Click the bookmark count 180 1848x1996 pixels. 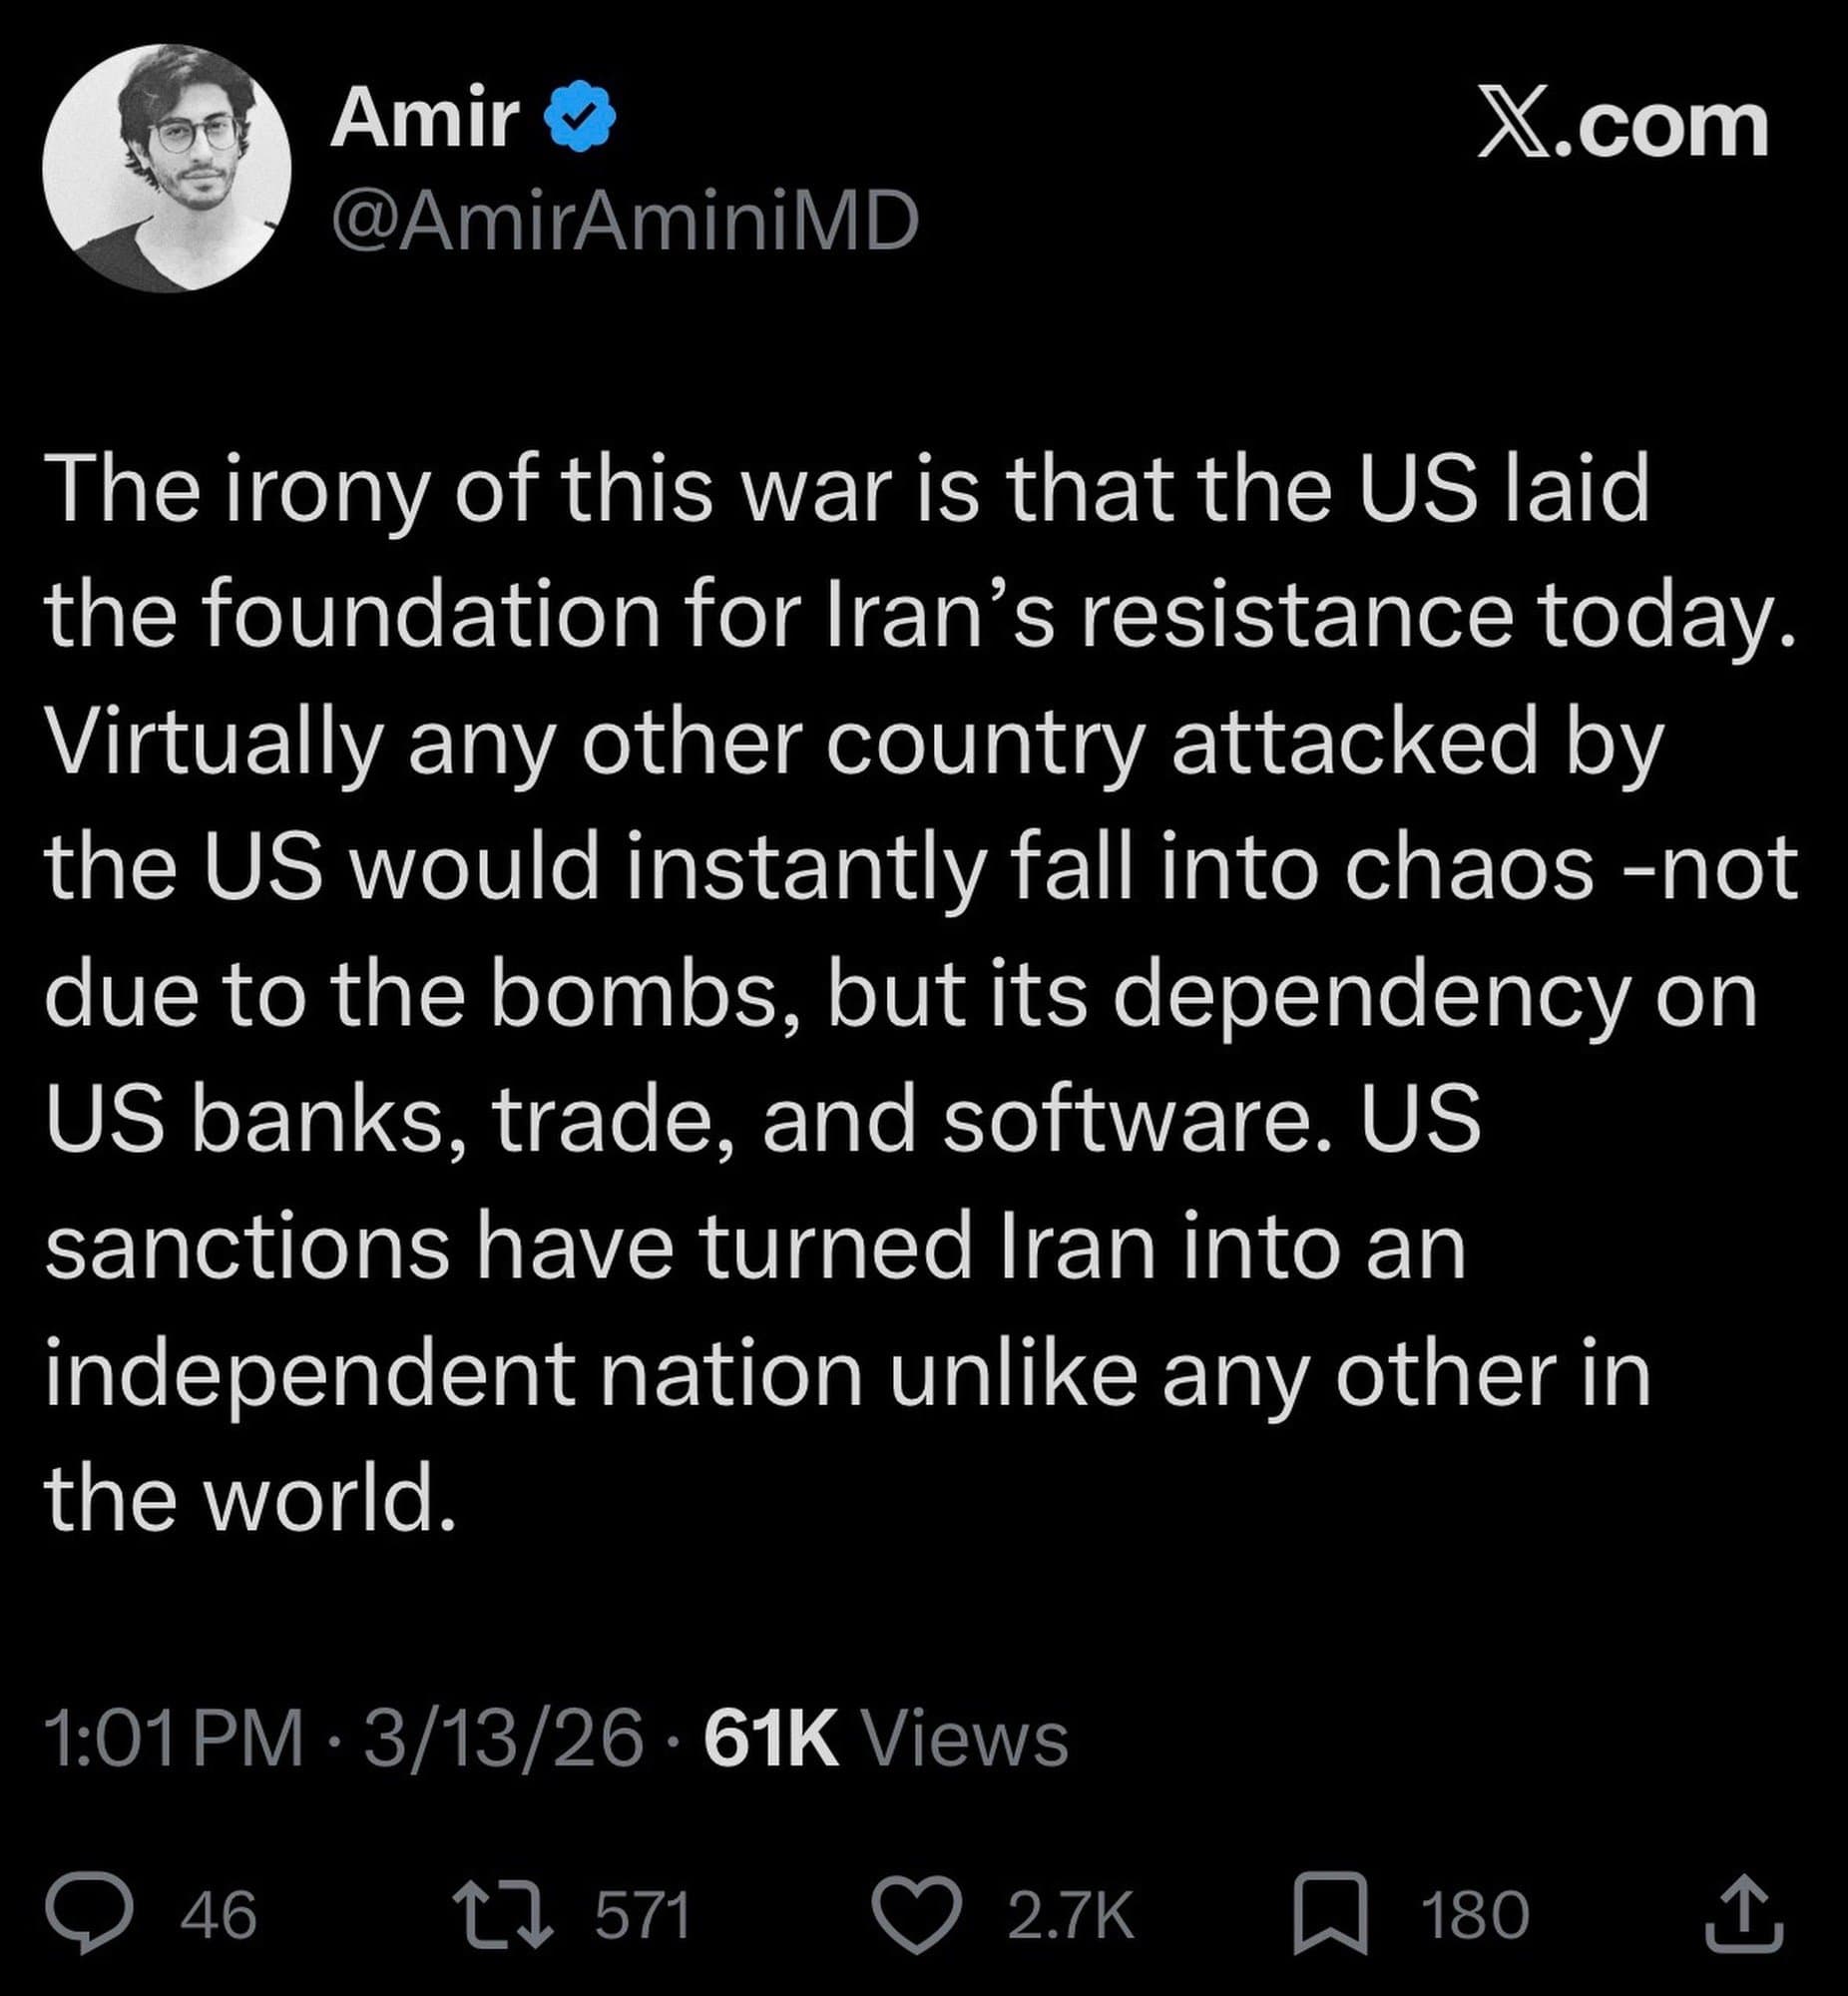coord(1475,1916)
